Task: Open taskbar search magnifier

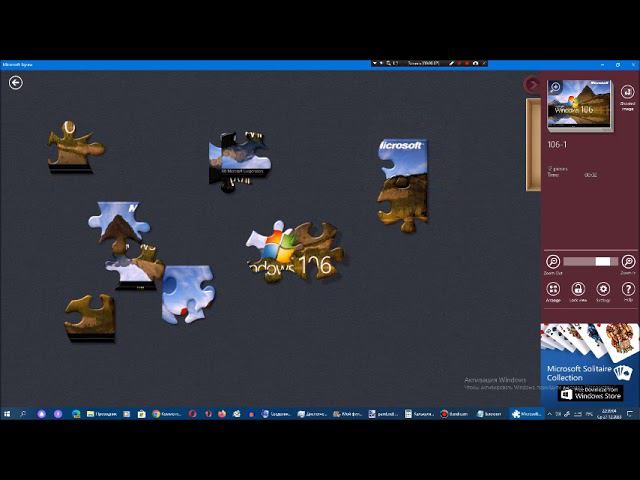Action: (x=23, y=414)
